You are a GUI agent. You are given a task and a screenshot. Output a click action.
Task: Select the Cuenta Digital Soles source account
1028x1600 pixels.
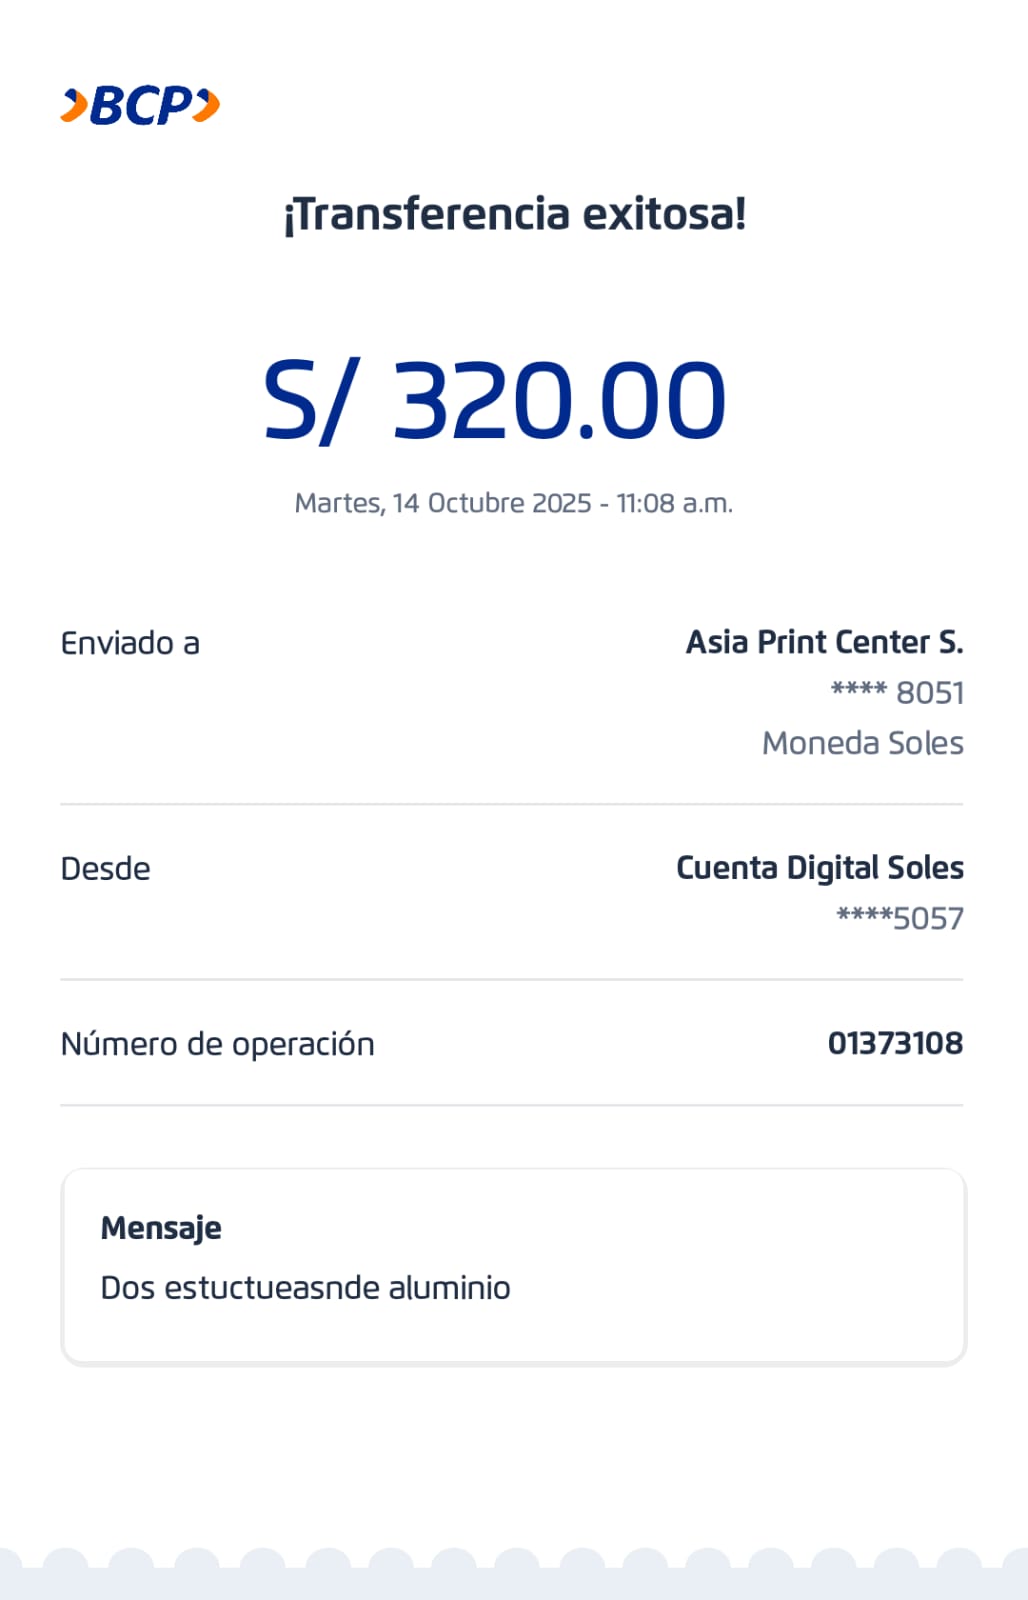coord(819,868)
